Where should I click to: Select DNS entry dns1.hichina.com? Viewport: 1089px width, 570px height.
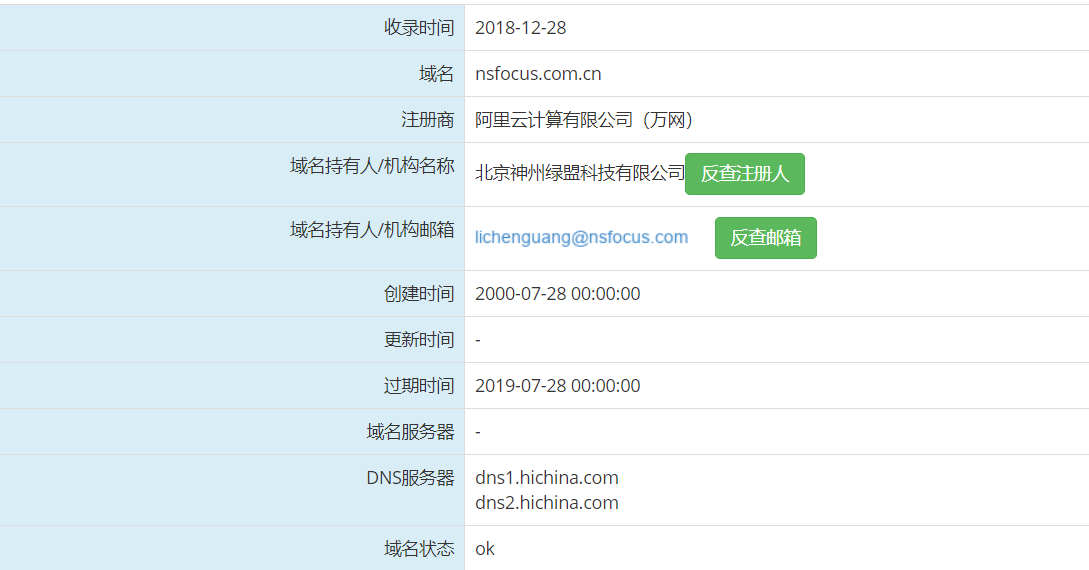547,478
